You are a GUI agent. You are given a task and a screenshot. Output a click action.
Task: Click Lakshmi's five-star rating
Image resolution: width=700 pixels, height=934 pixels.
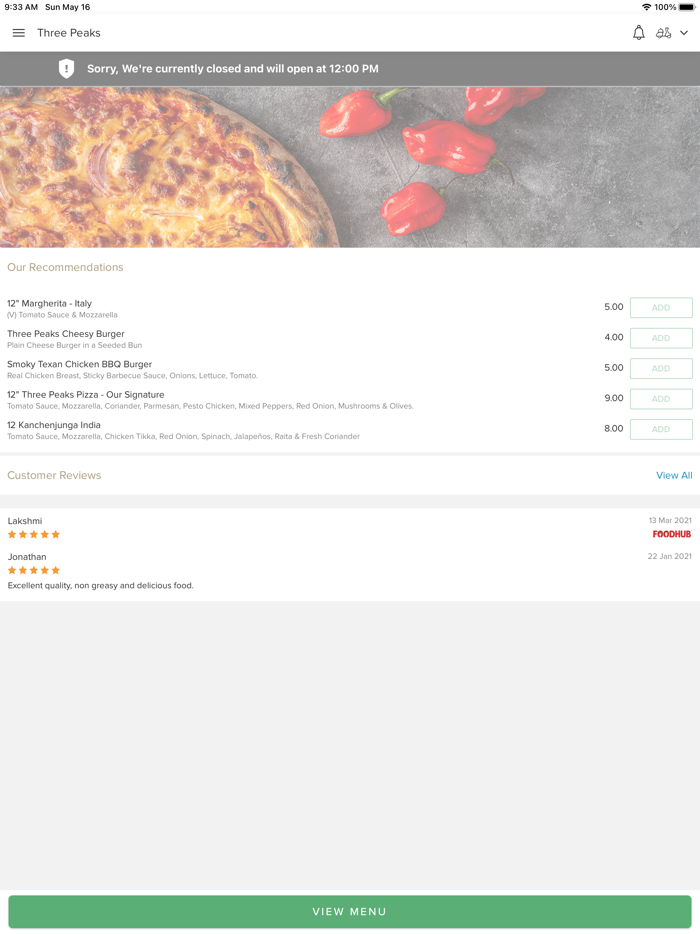34,535
